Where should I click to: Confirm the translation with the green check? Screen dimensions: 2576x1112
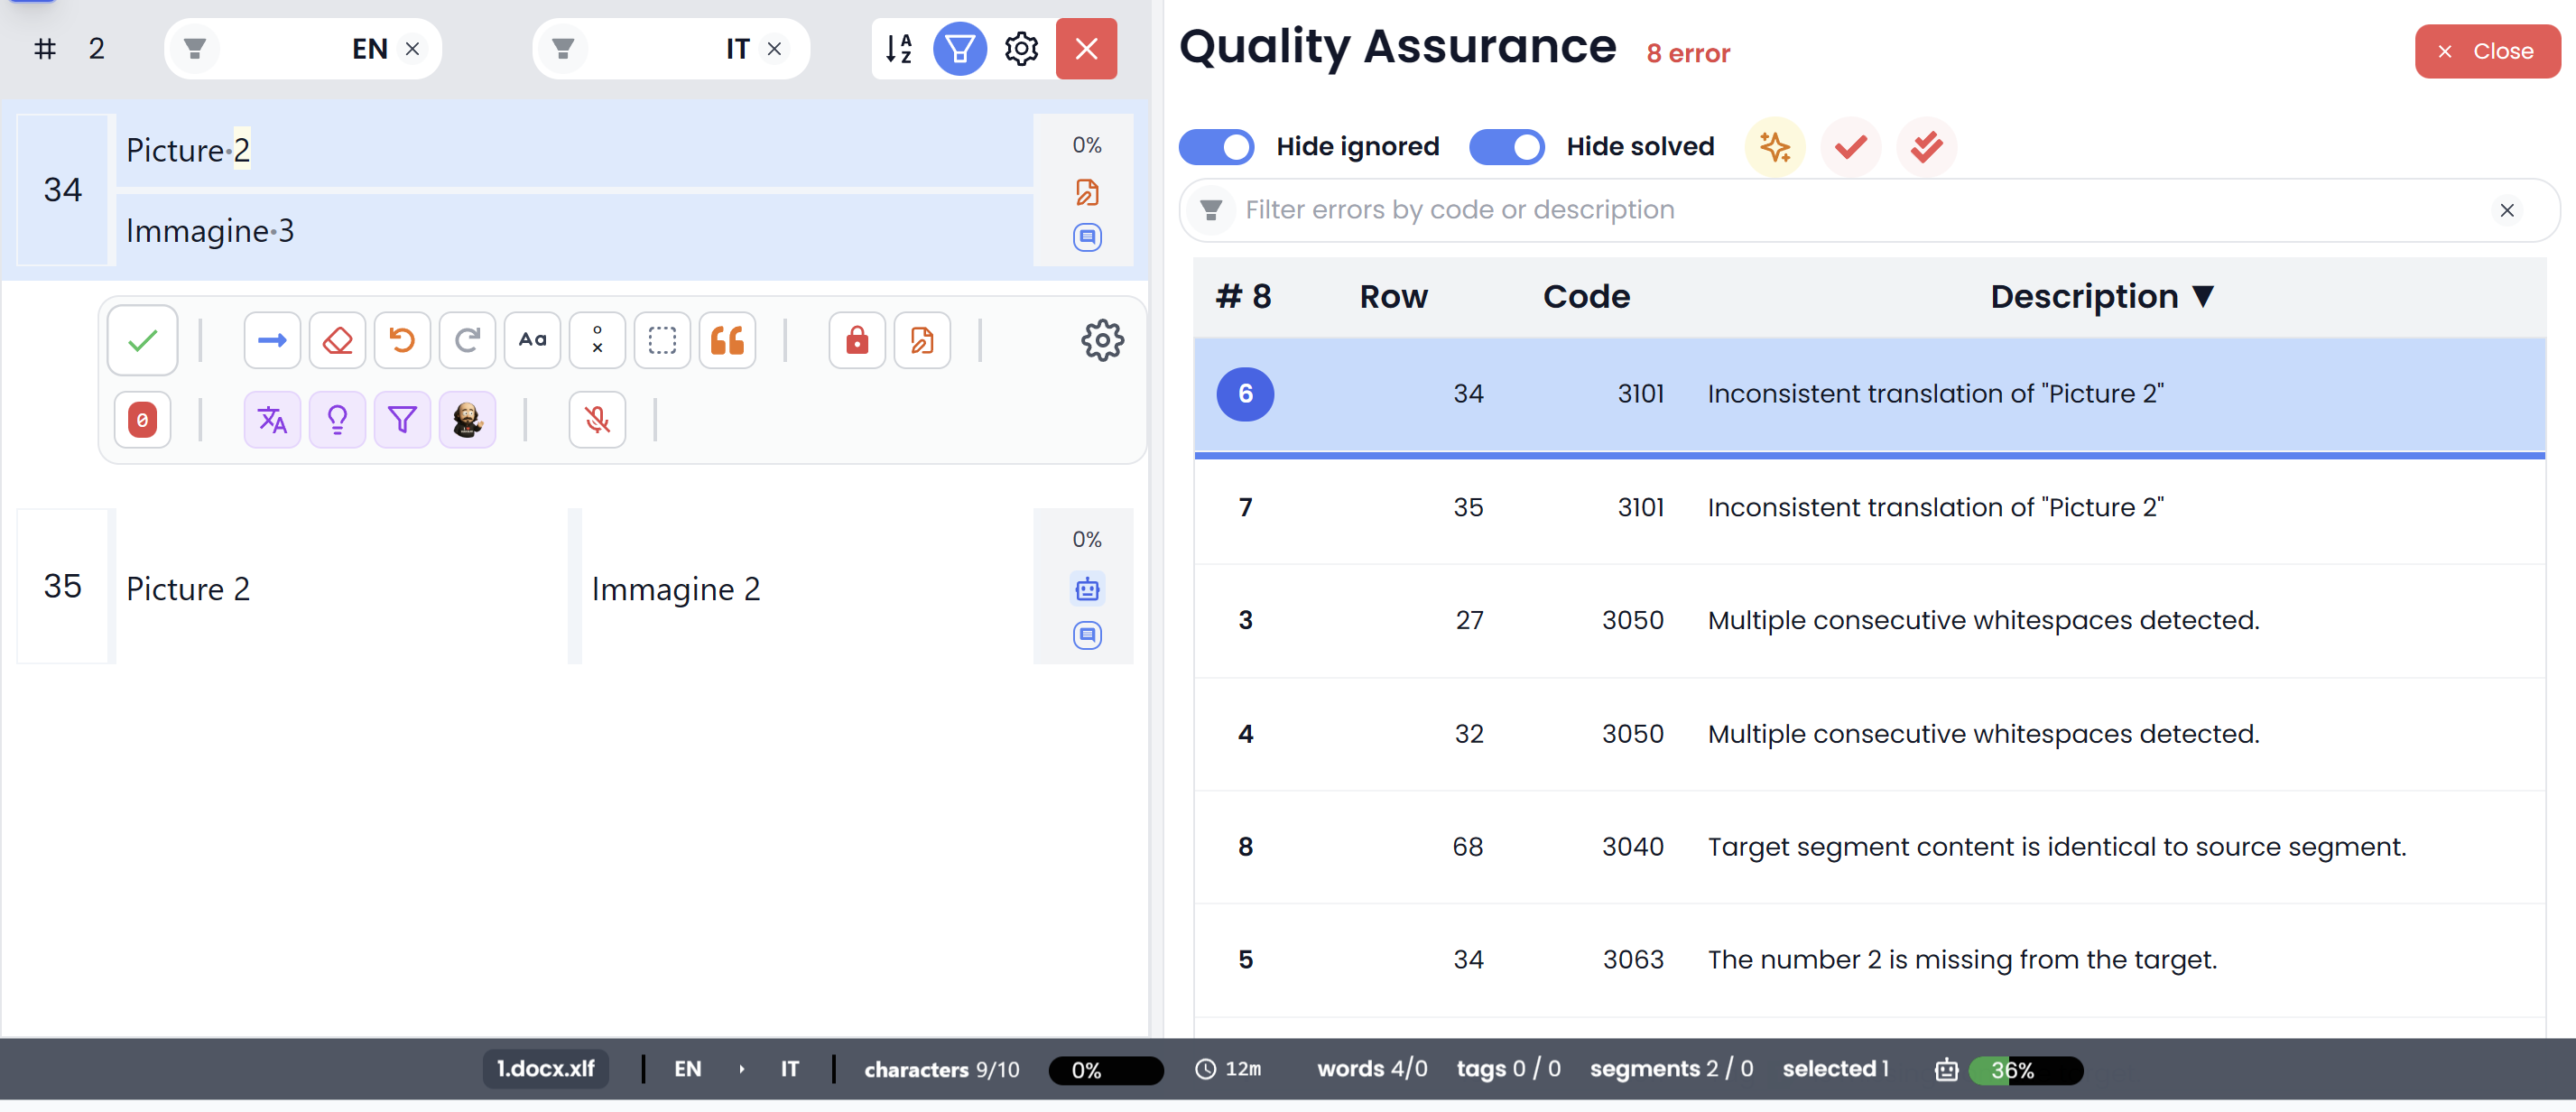click(141, 340)
